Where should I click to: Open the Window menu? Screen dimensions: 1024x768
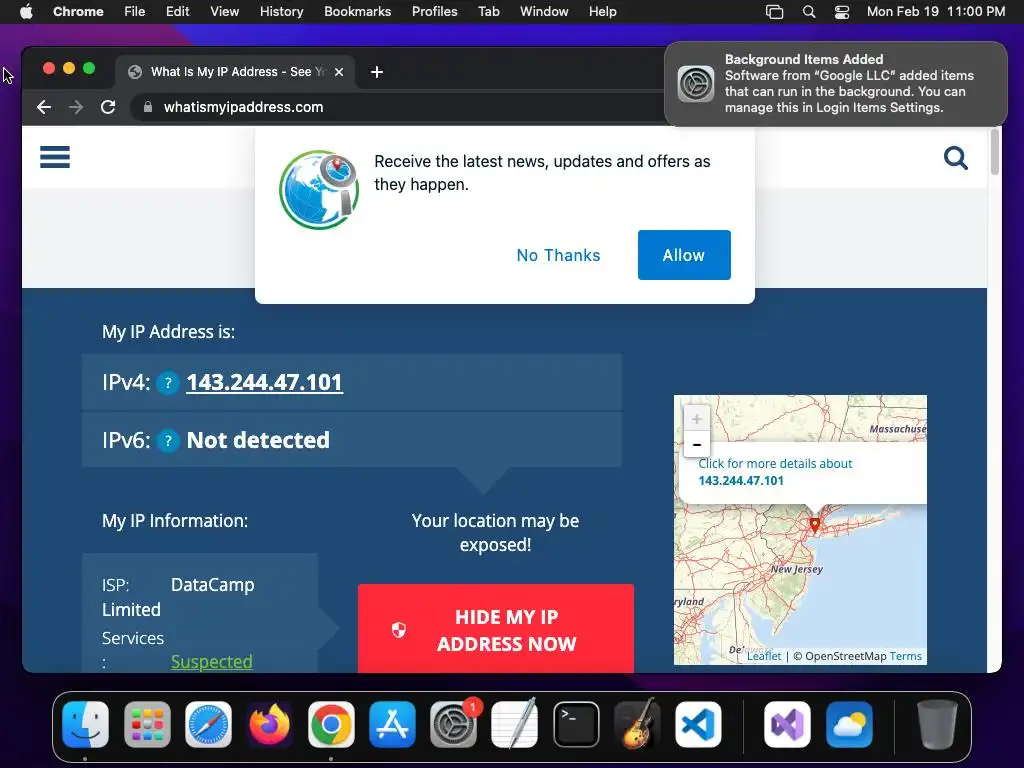(x=544, y=12)
